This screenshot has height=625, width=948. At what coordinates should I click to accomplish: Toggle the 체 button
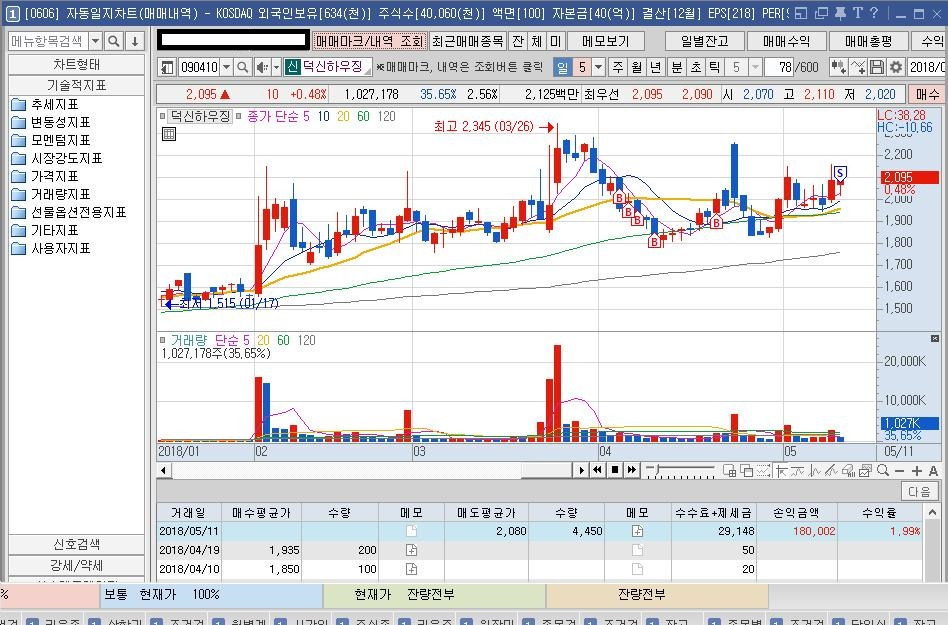point(536,41)
